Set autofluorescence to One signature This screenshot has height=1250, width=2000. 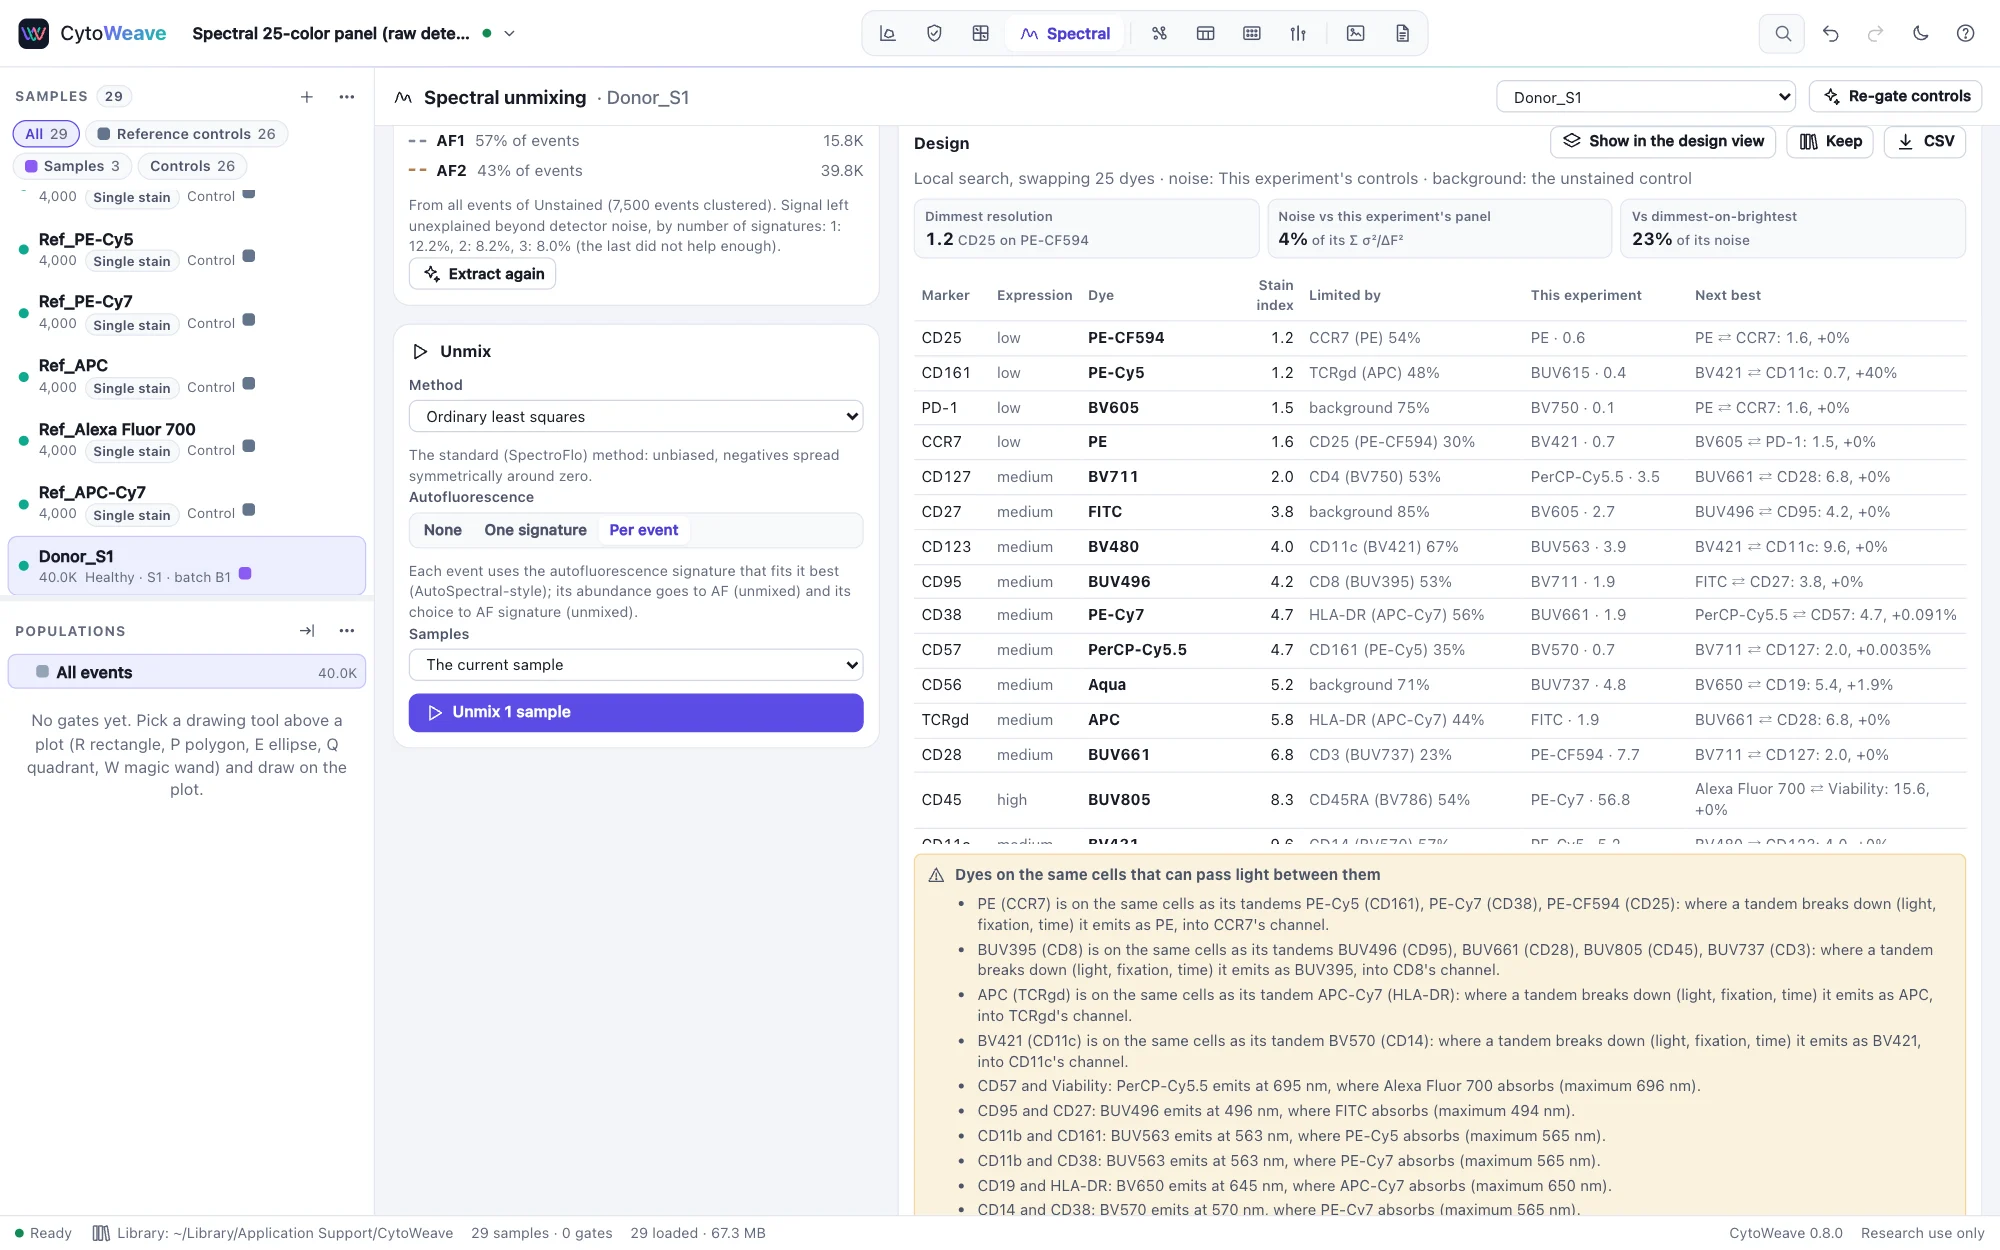pos(535,530)
